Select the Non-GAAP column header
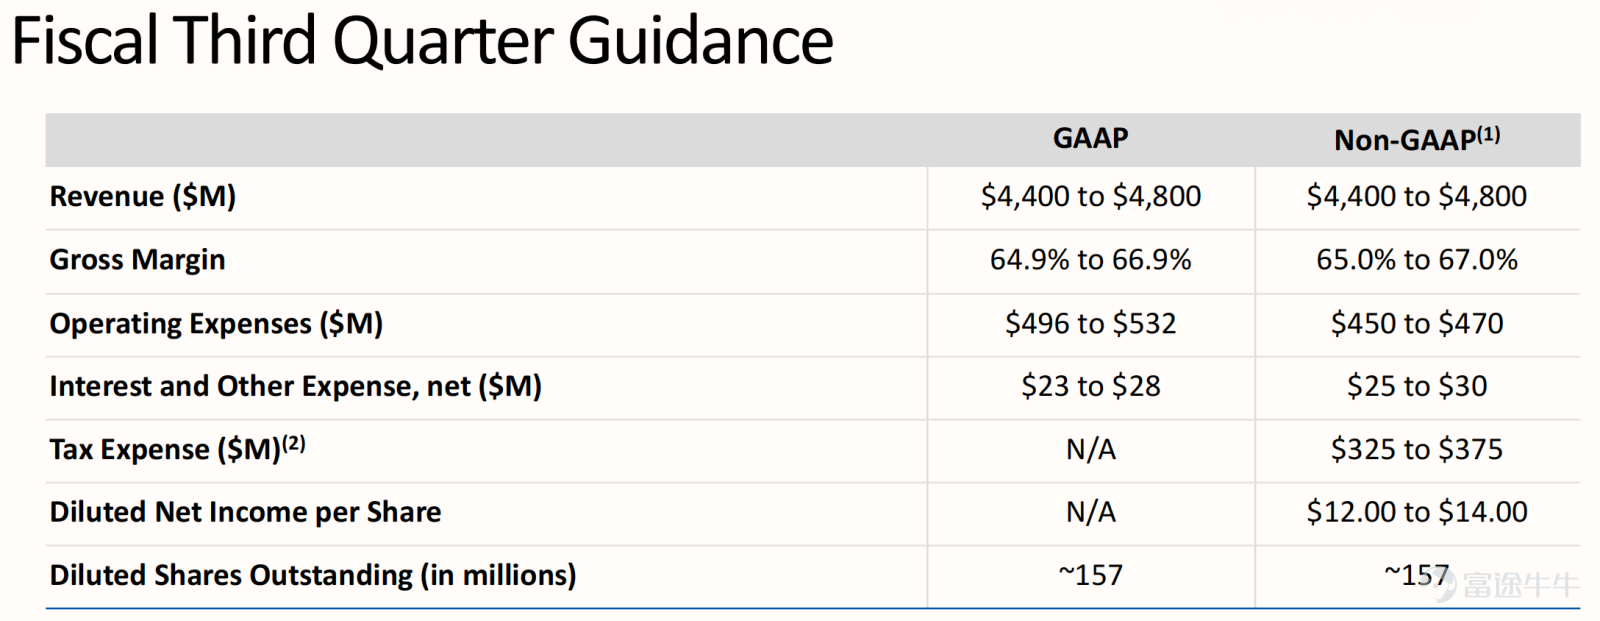 pyautogui.click(x=1416, y=139)
